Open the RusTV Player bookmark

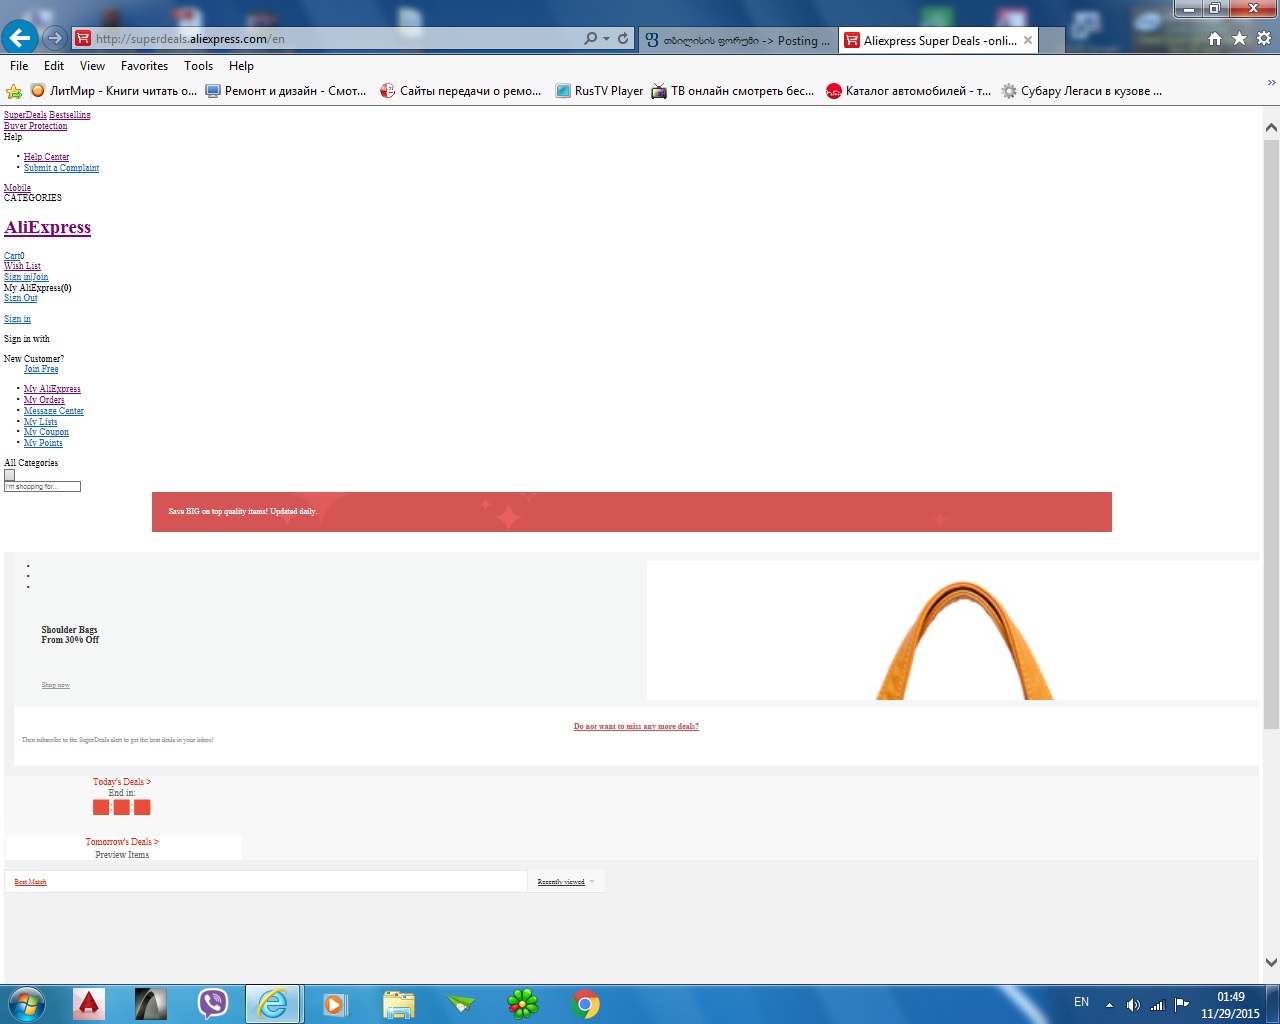pos(599,91)
